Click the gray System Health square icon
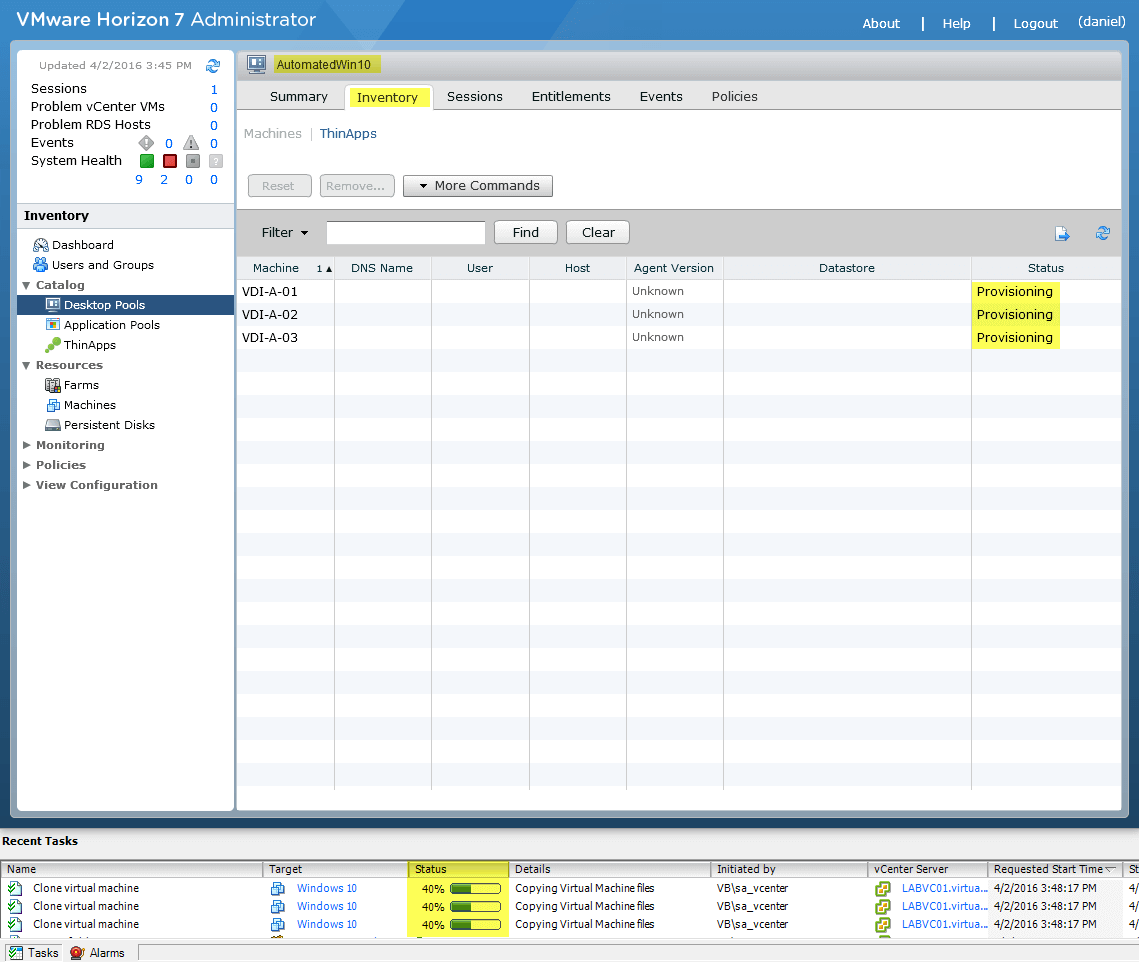The image size is (1139, 962). click(x=192, y=161)
